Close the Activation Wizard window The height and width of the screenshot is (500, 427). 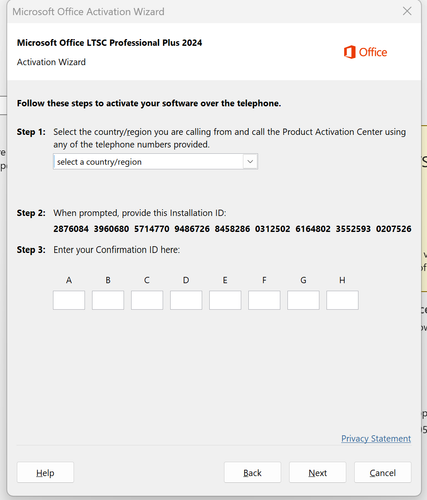coord(407,11)
